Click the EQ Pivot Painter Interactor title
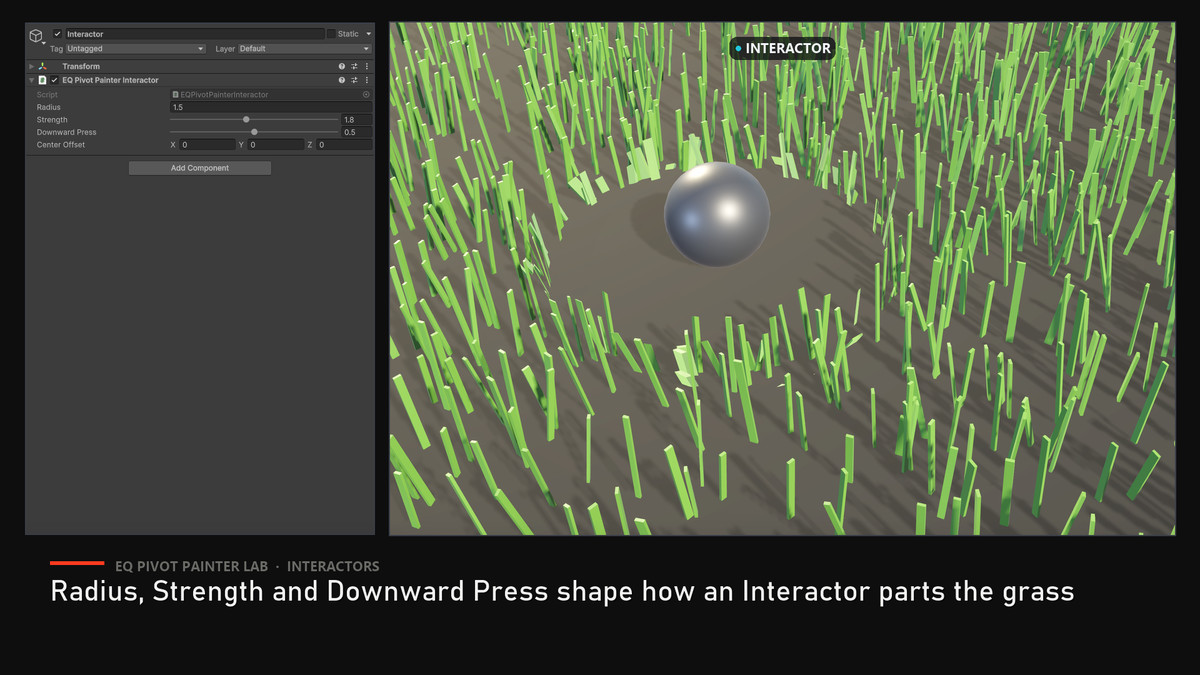Screen dimensions: 1200x675 point(111,80)
